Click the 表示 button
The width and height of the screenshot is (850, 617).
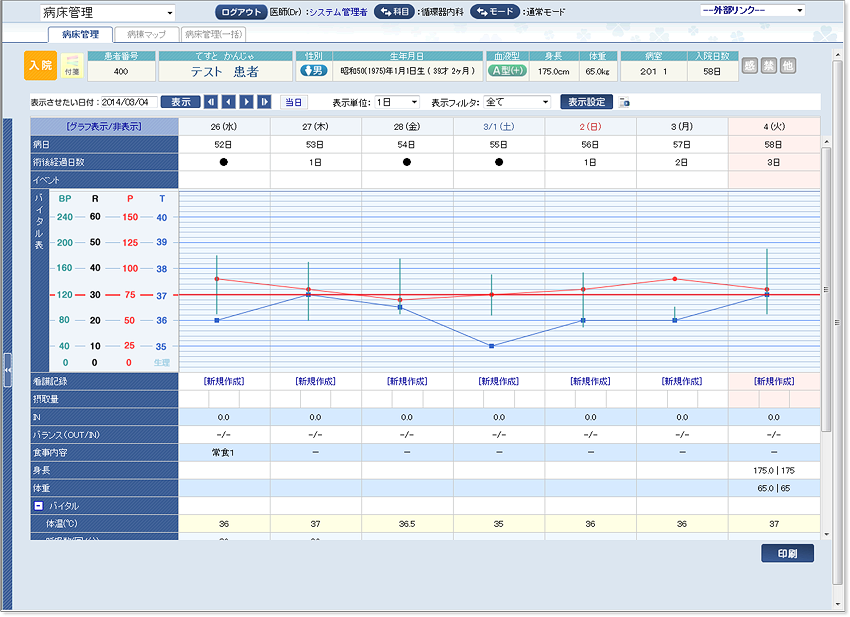click(181, 102)
